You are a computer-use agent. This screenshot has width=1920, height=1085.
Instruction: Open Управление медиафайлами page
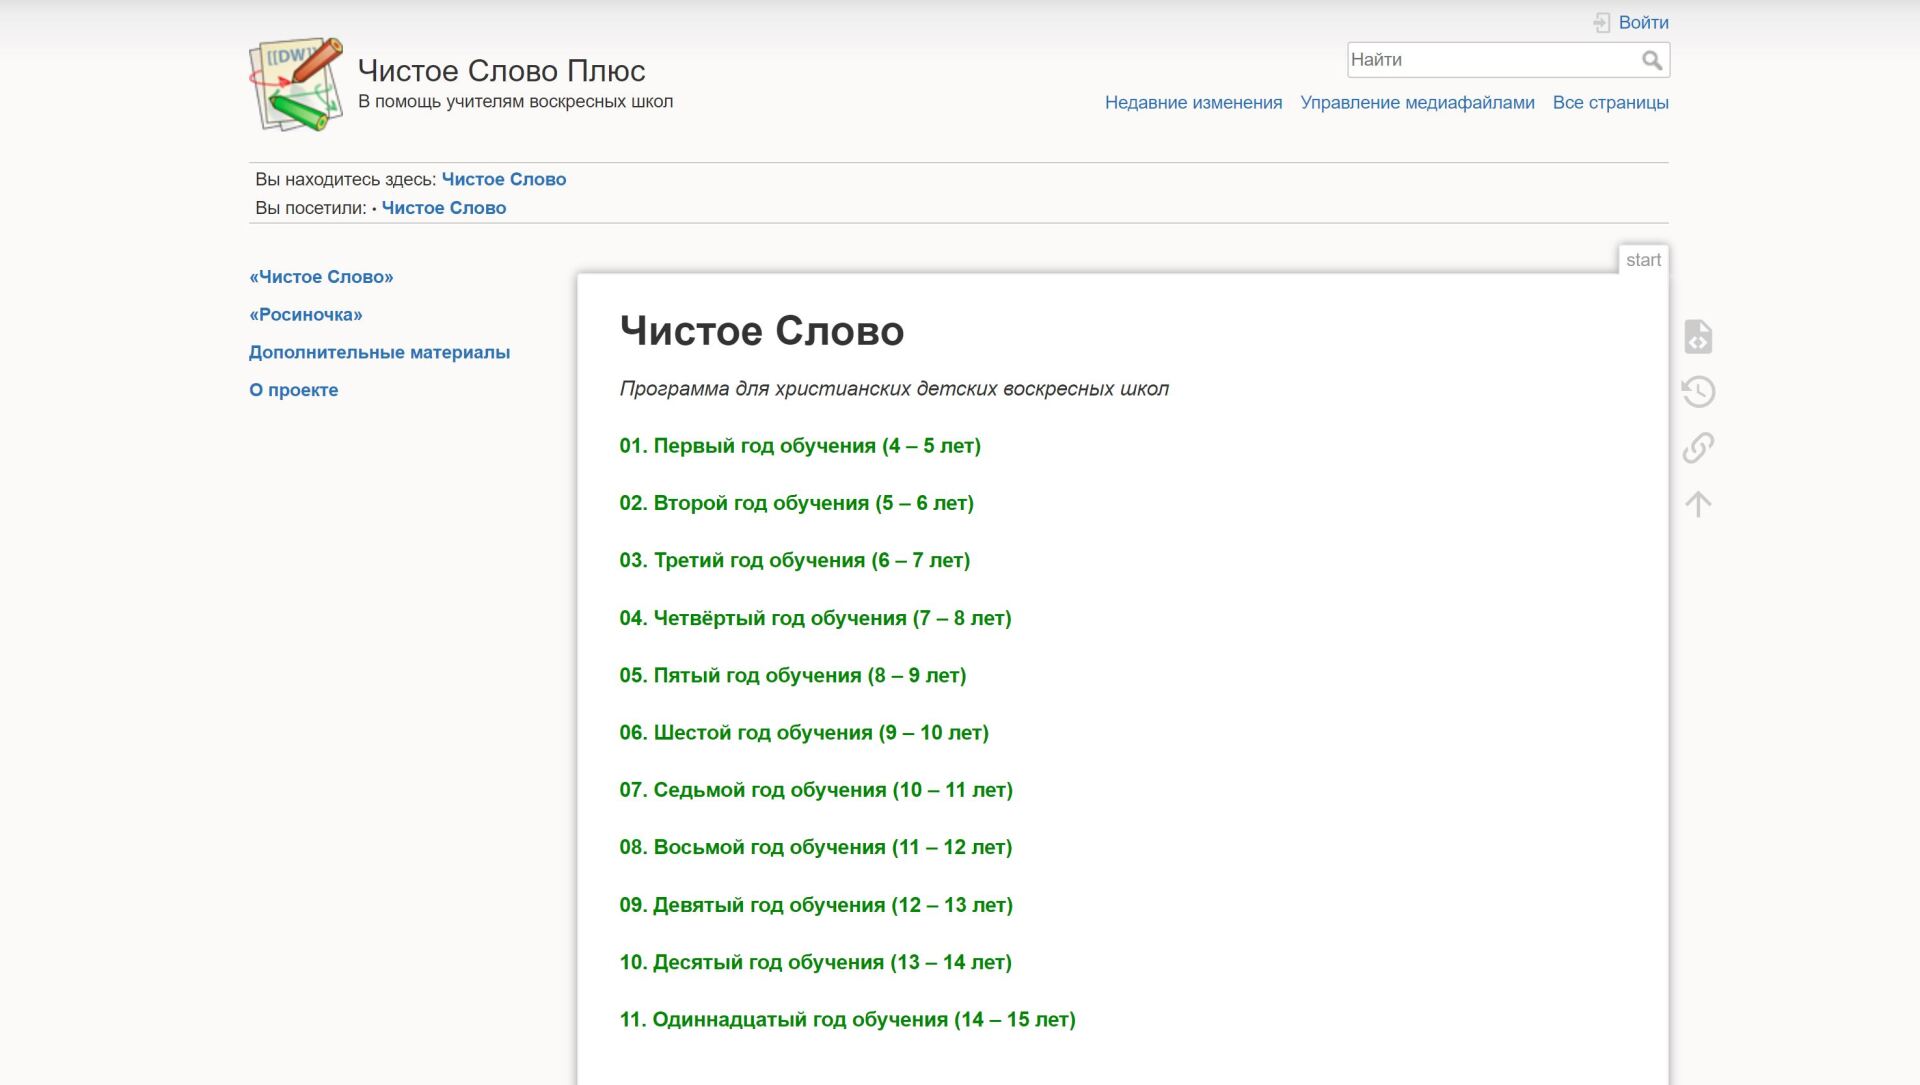tap(1417, 102)
